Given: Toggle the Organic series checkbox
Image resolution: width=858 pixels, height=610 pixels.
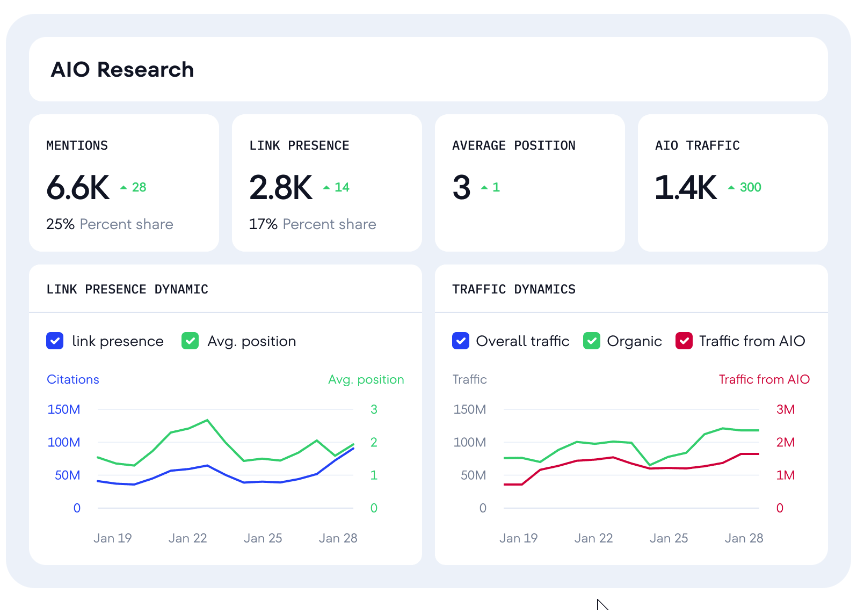Looking at the screenshot, I should pyautogui.click(x=591, y=341).
